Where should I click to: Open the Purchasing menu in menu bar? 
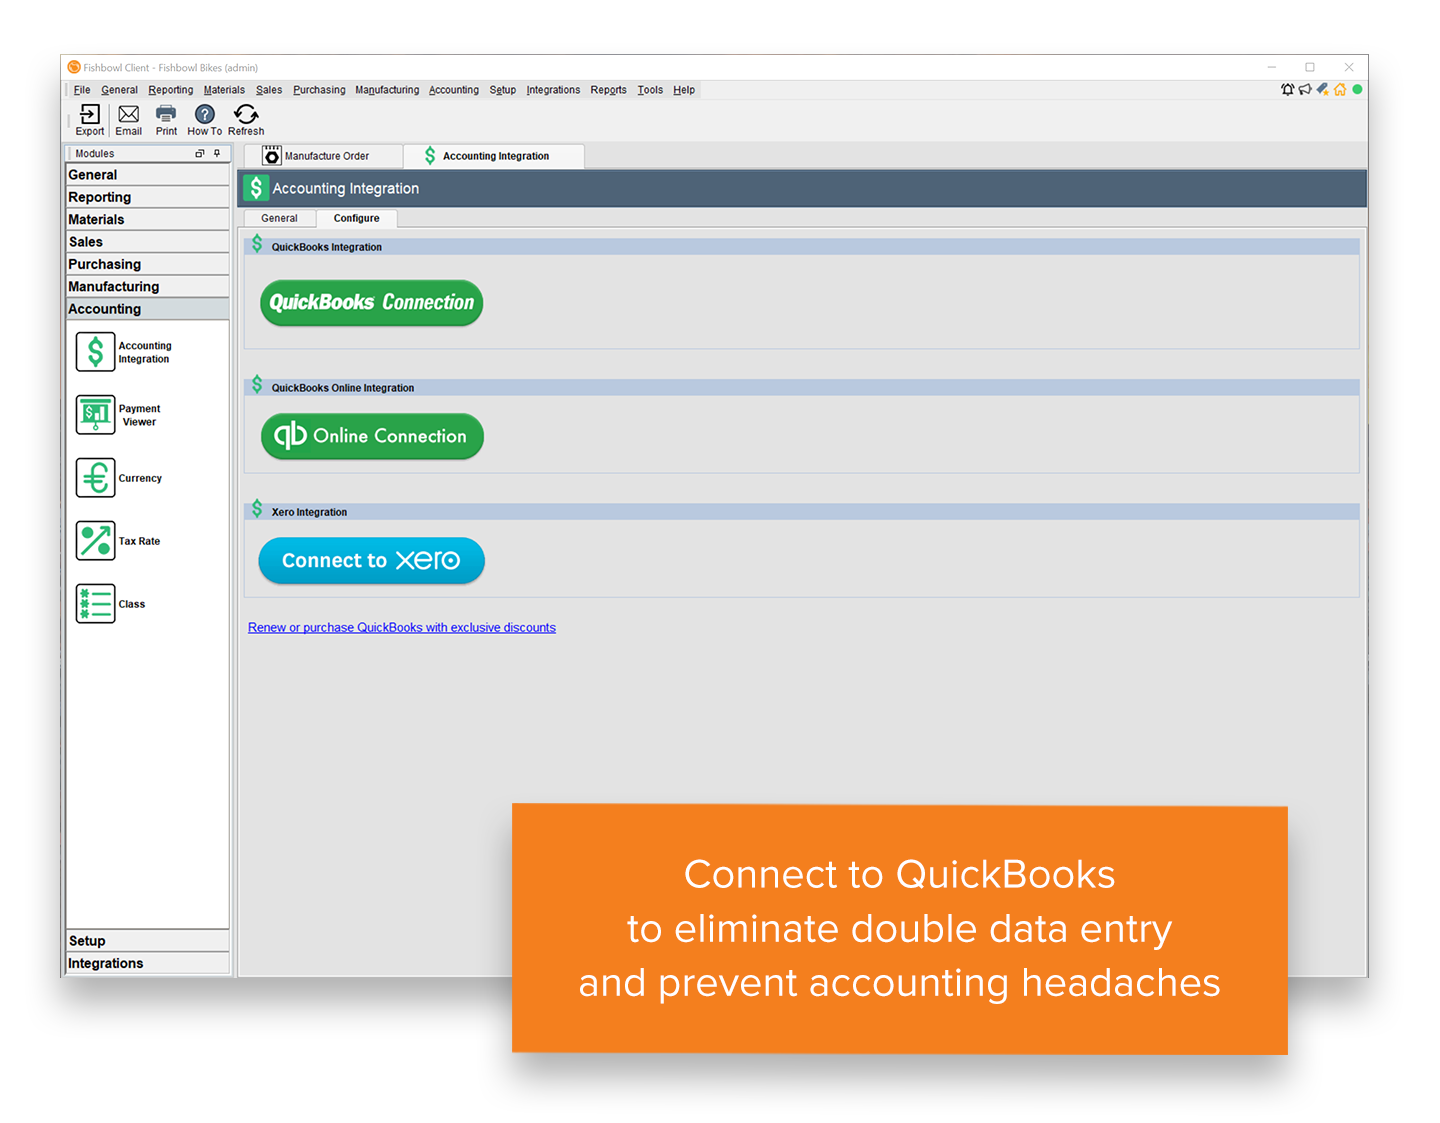[x=319, y=90]
